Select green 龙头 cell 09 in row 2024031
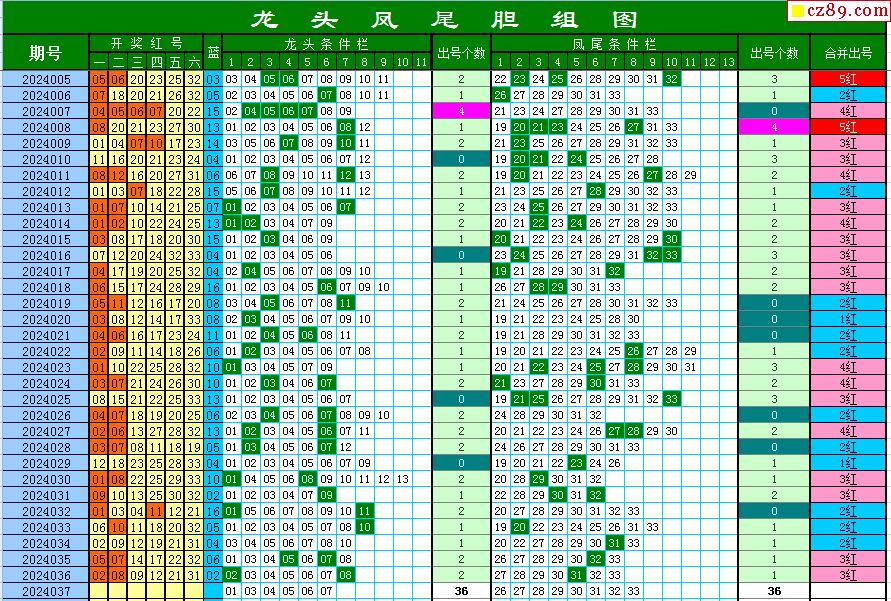891x601 pixels. pos(326,495)
